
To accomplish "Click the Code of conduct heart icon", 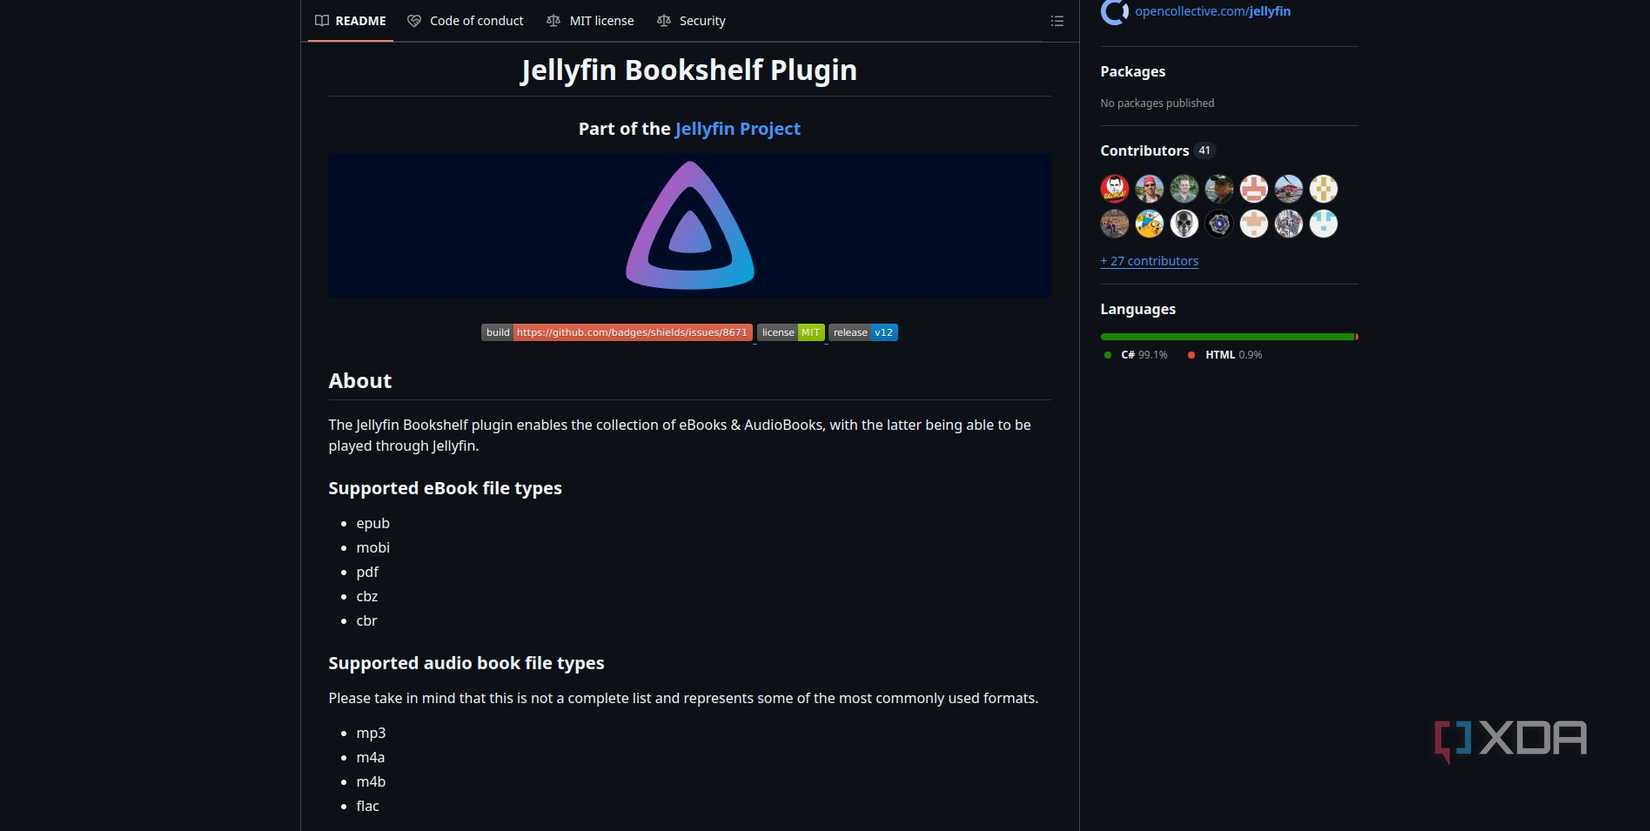I will pyautogui.click(x=414, y=20).
